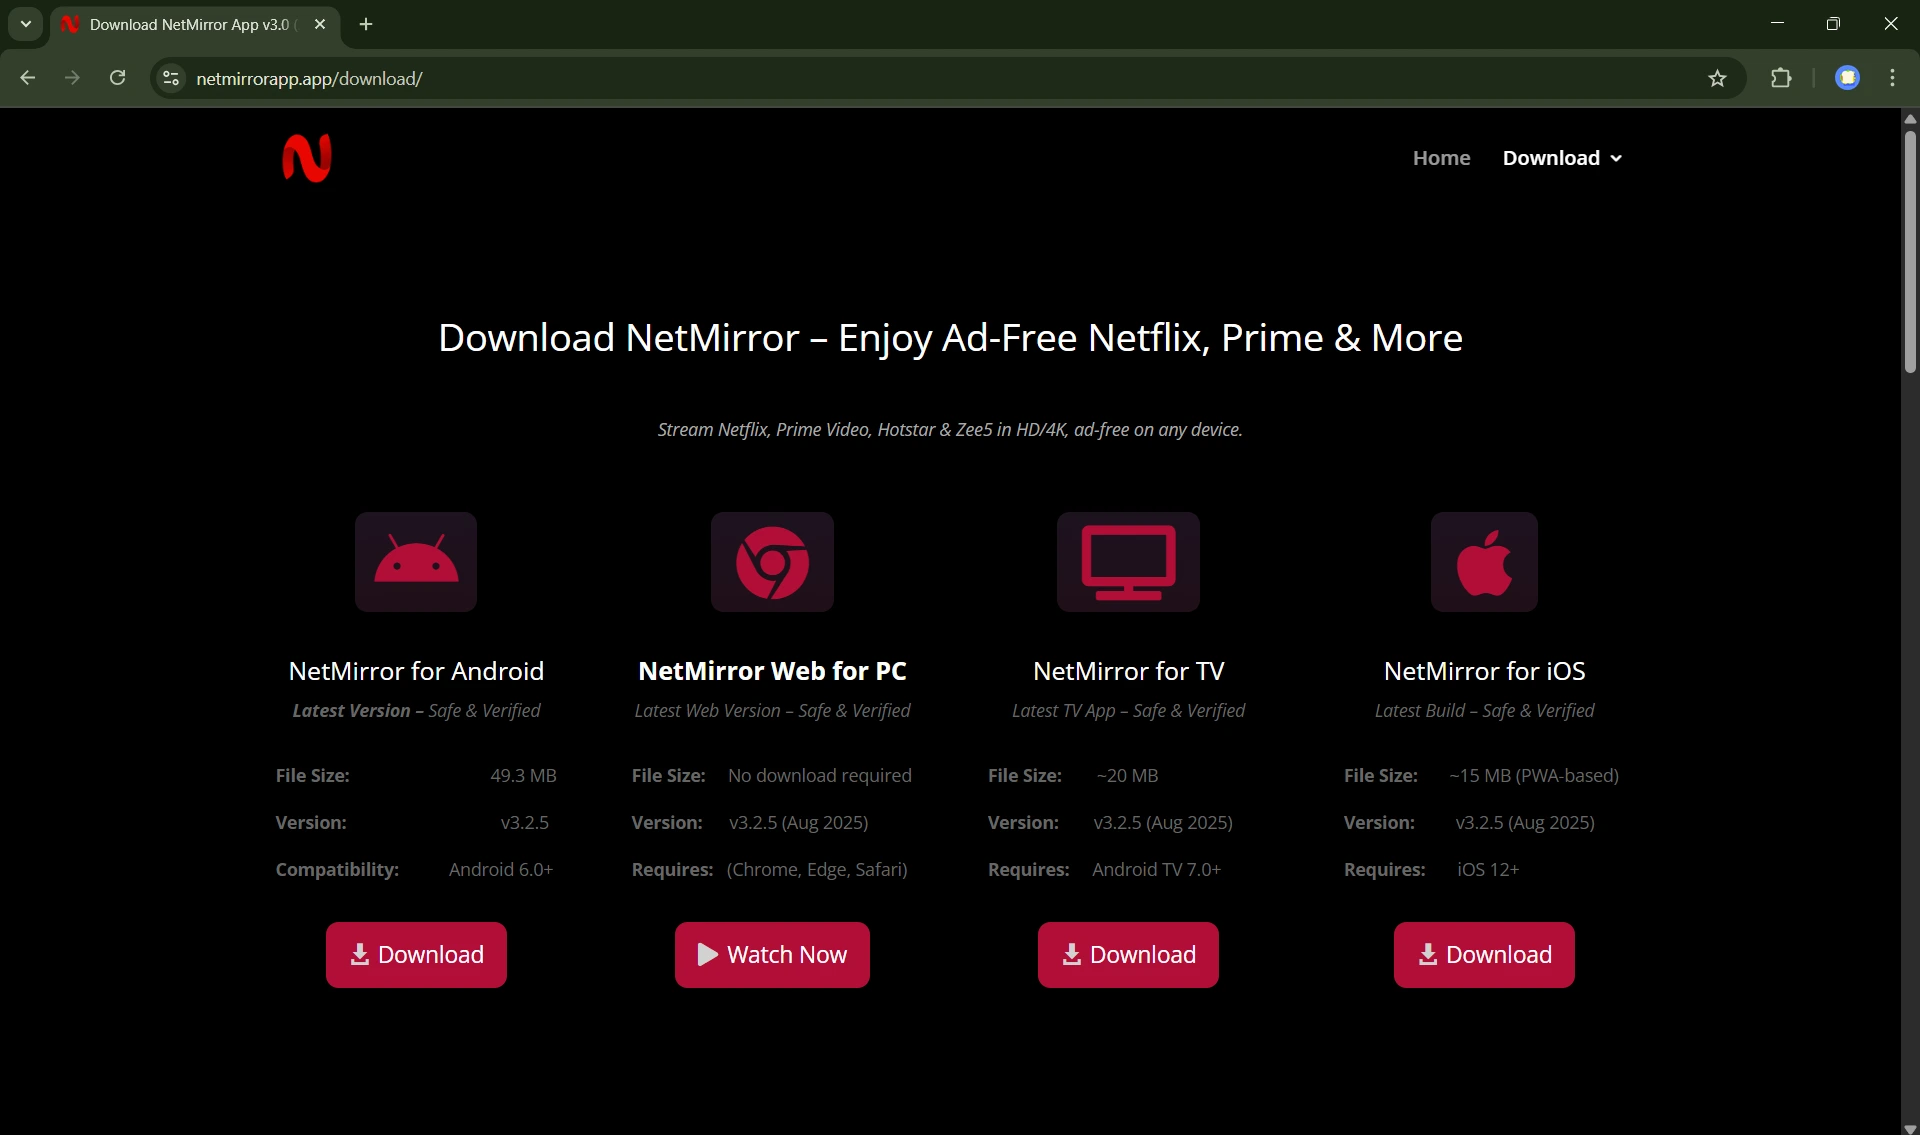Screen dimensions: 1920x1135
Task: Click the NetMirror for iOS heading
Action: pos(1484,671)
